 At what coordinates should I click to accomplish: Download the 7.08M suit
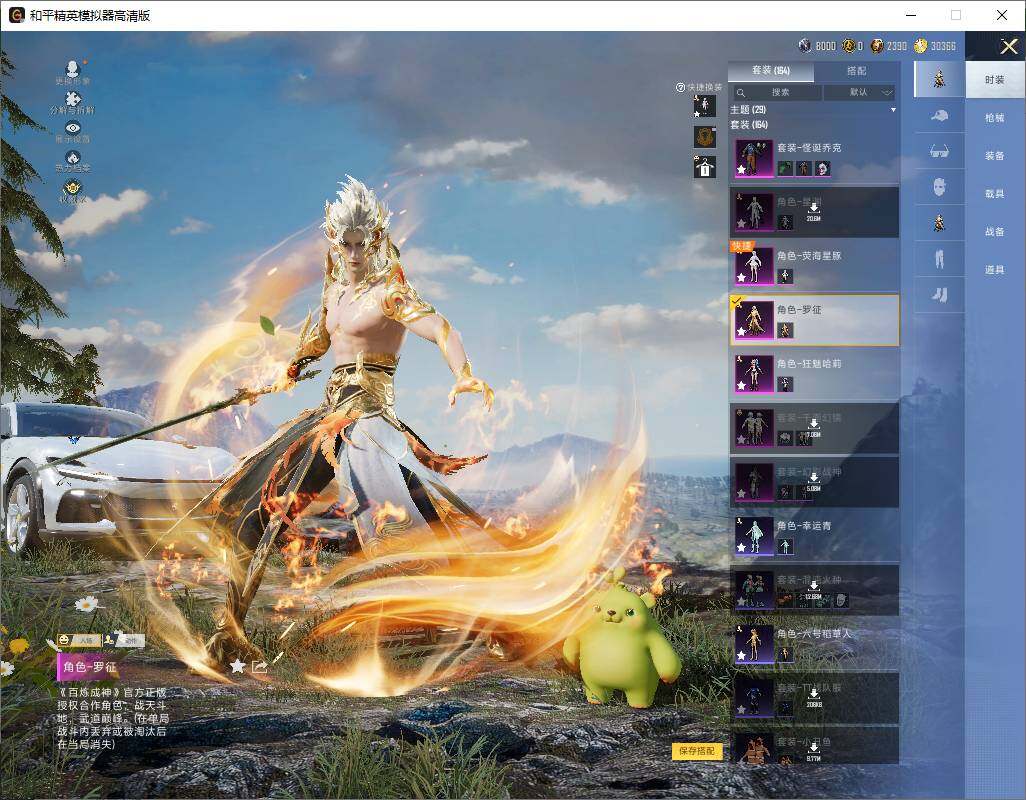point(813,428)
